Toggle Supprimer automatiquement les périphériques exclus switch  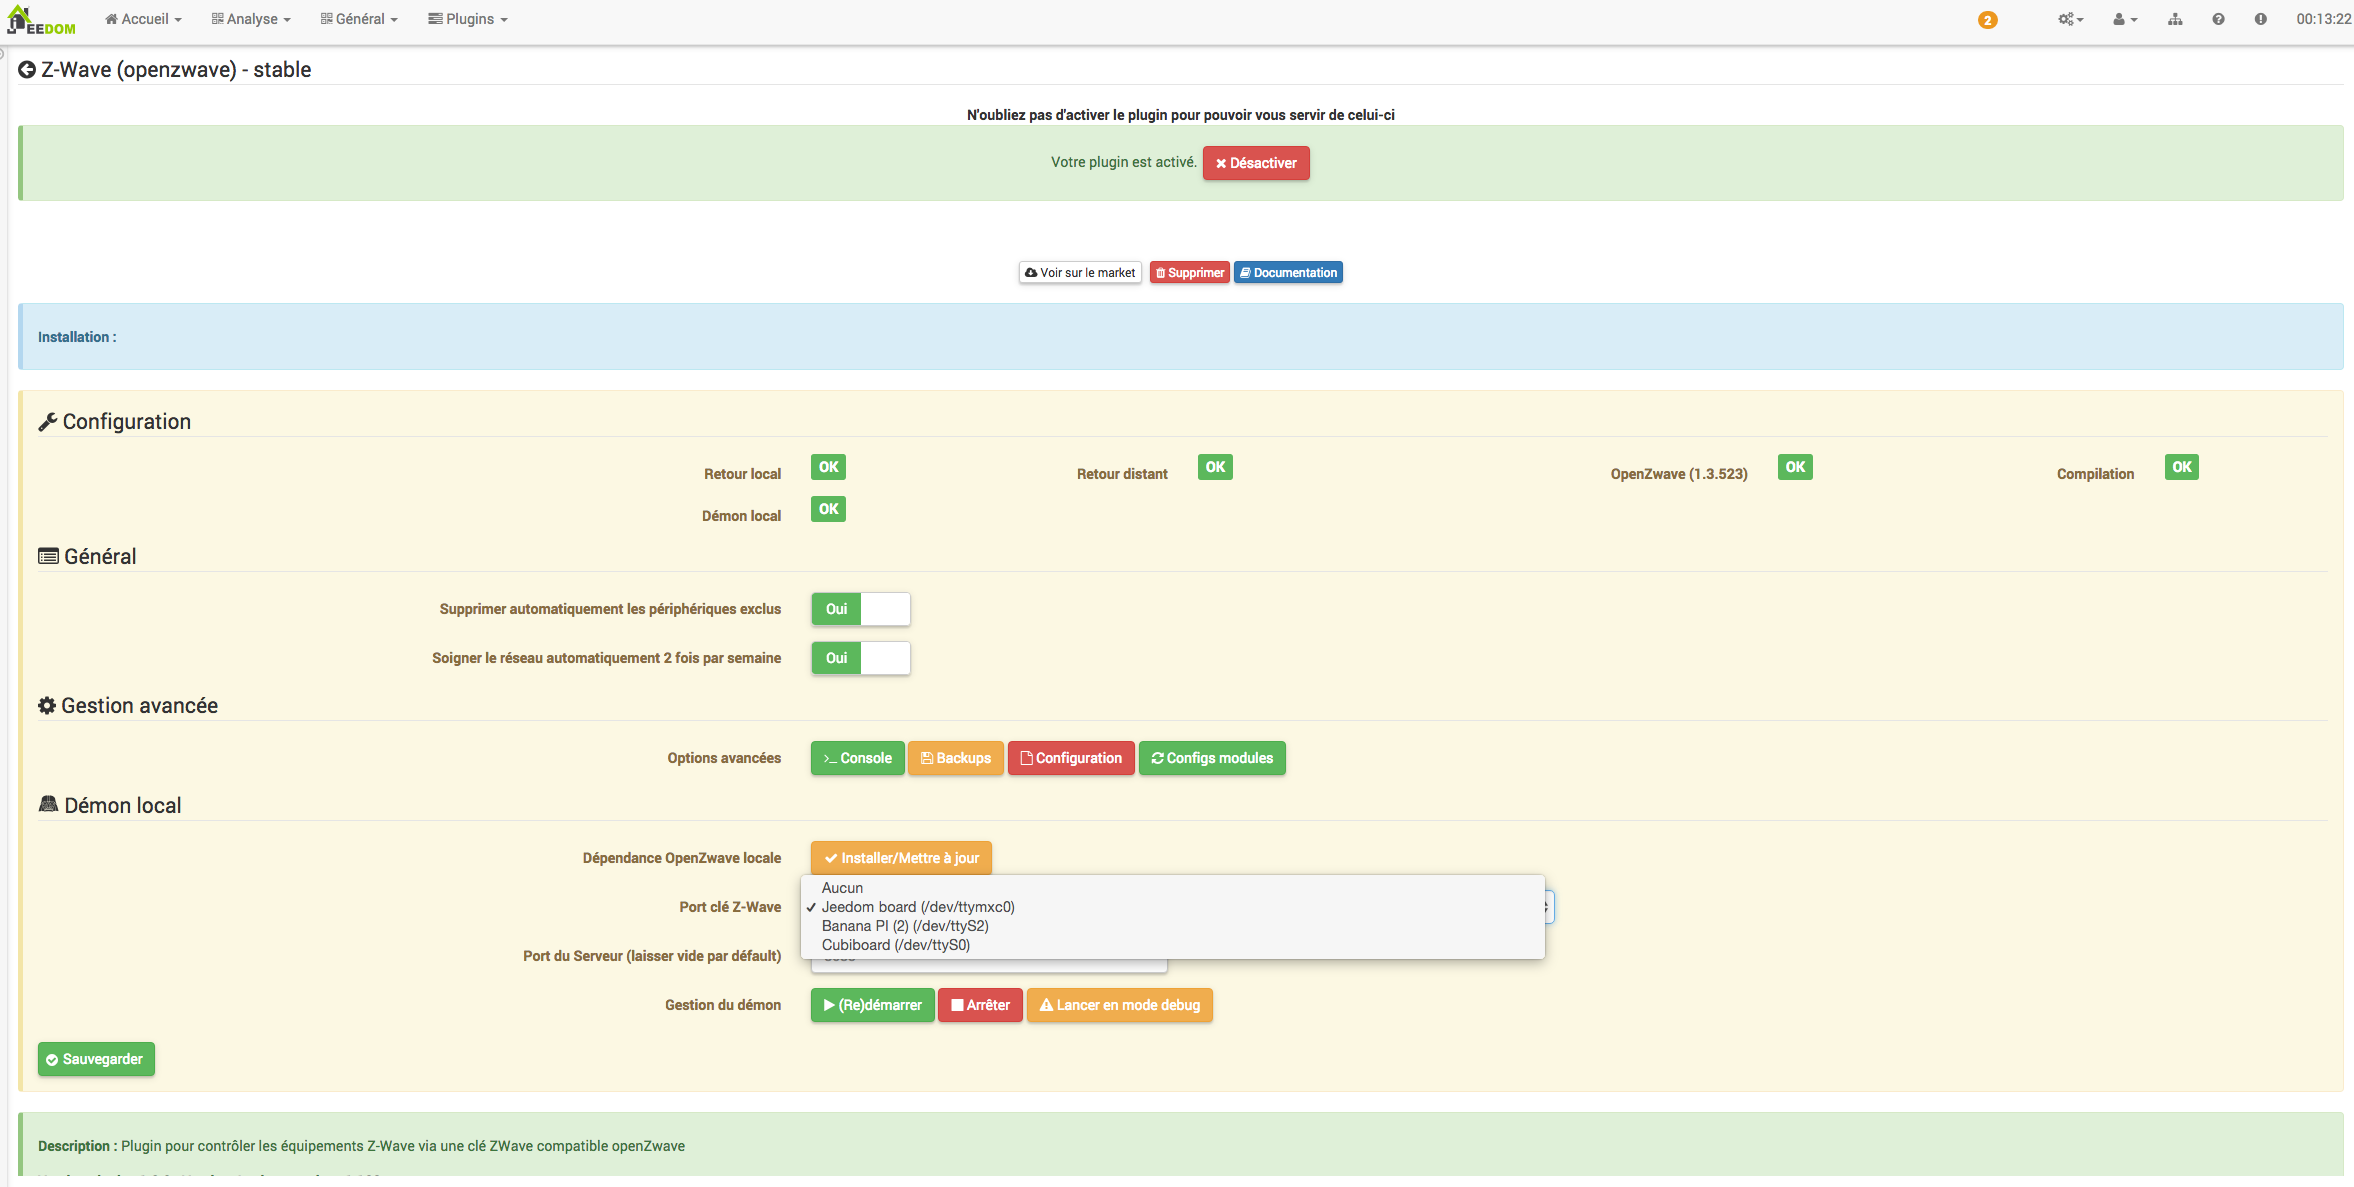pos(861,609)
